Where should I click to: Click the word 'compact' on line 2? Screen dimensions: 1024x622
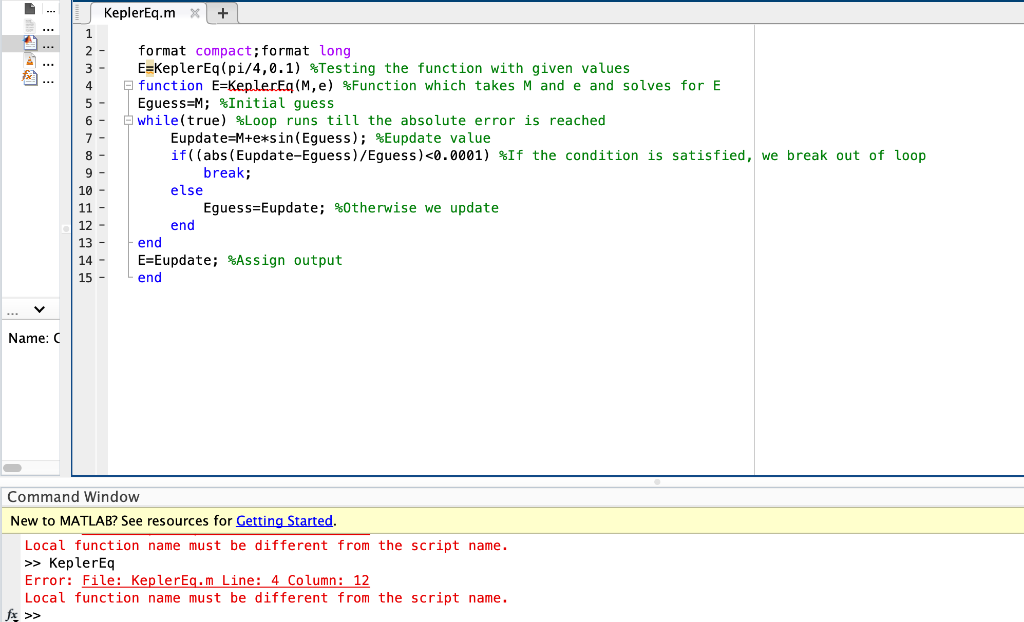(223, 51)
